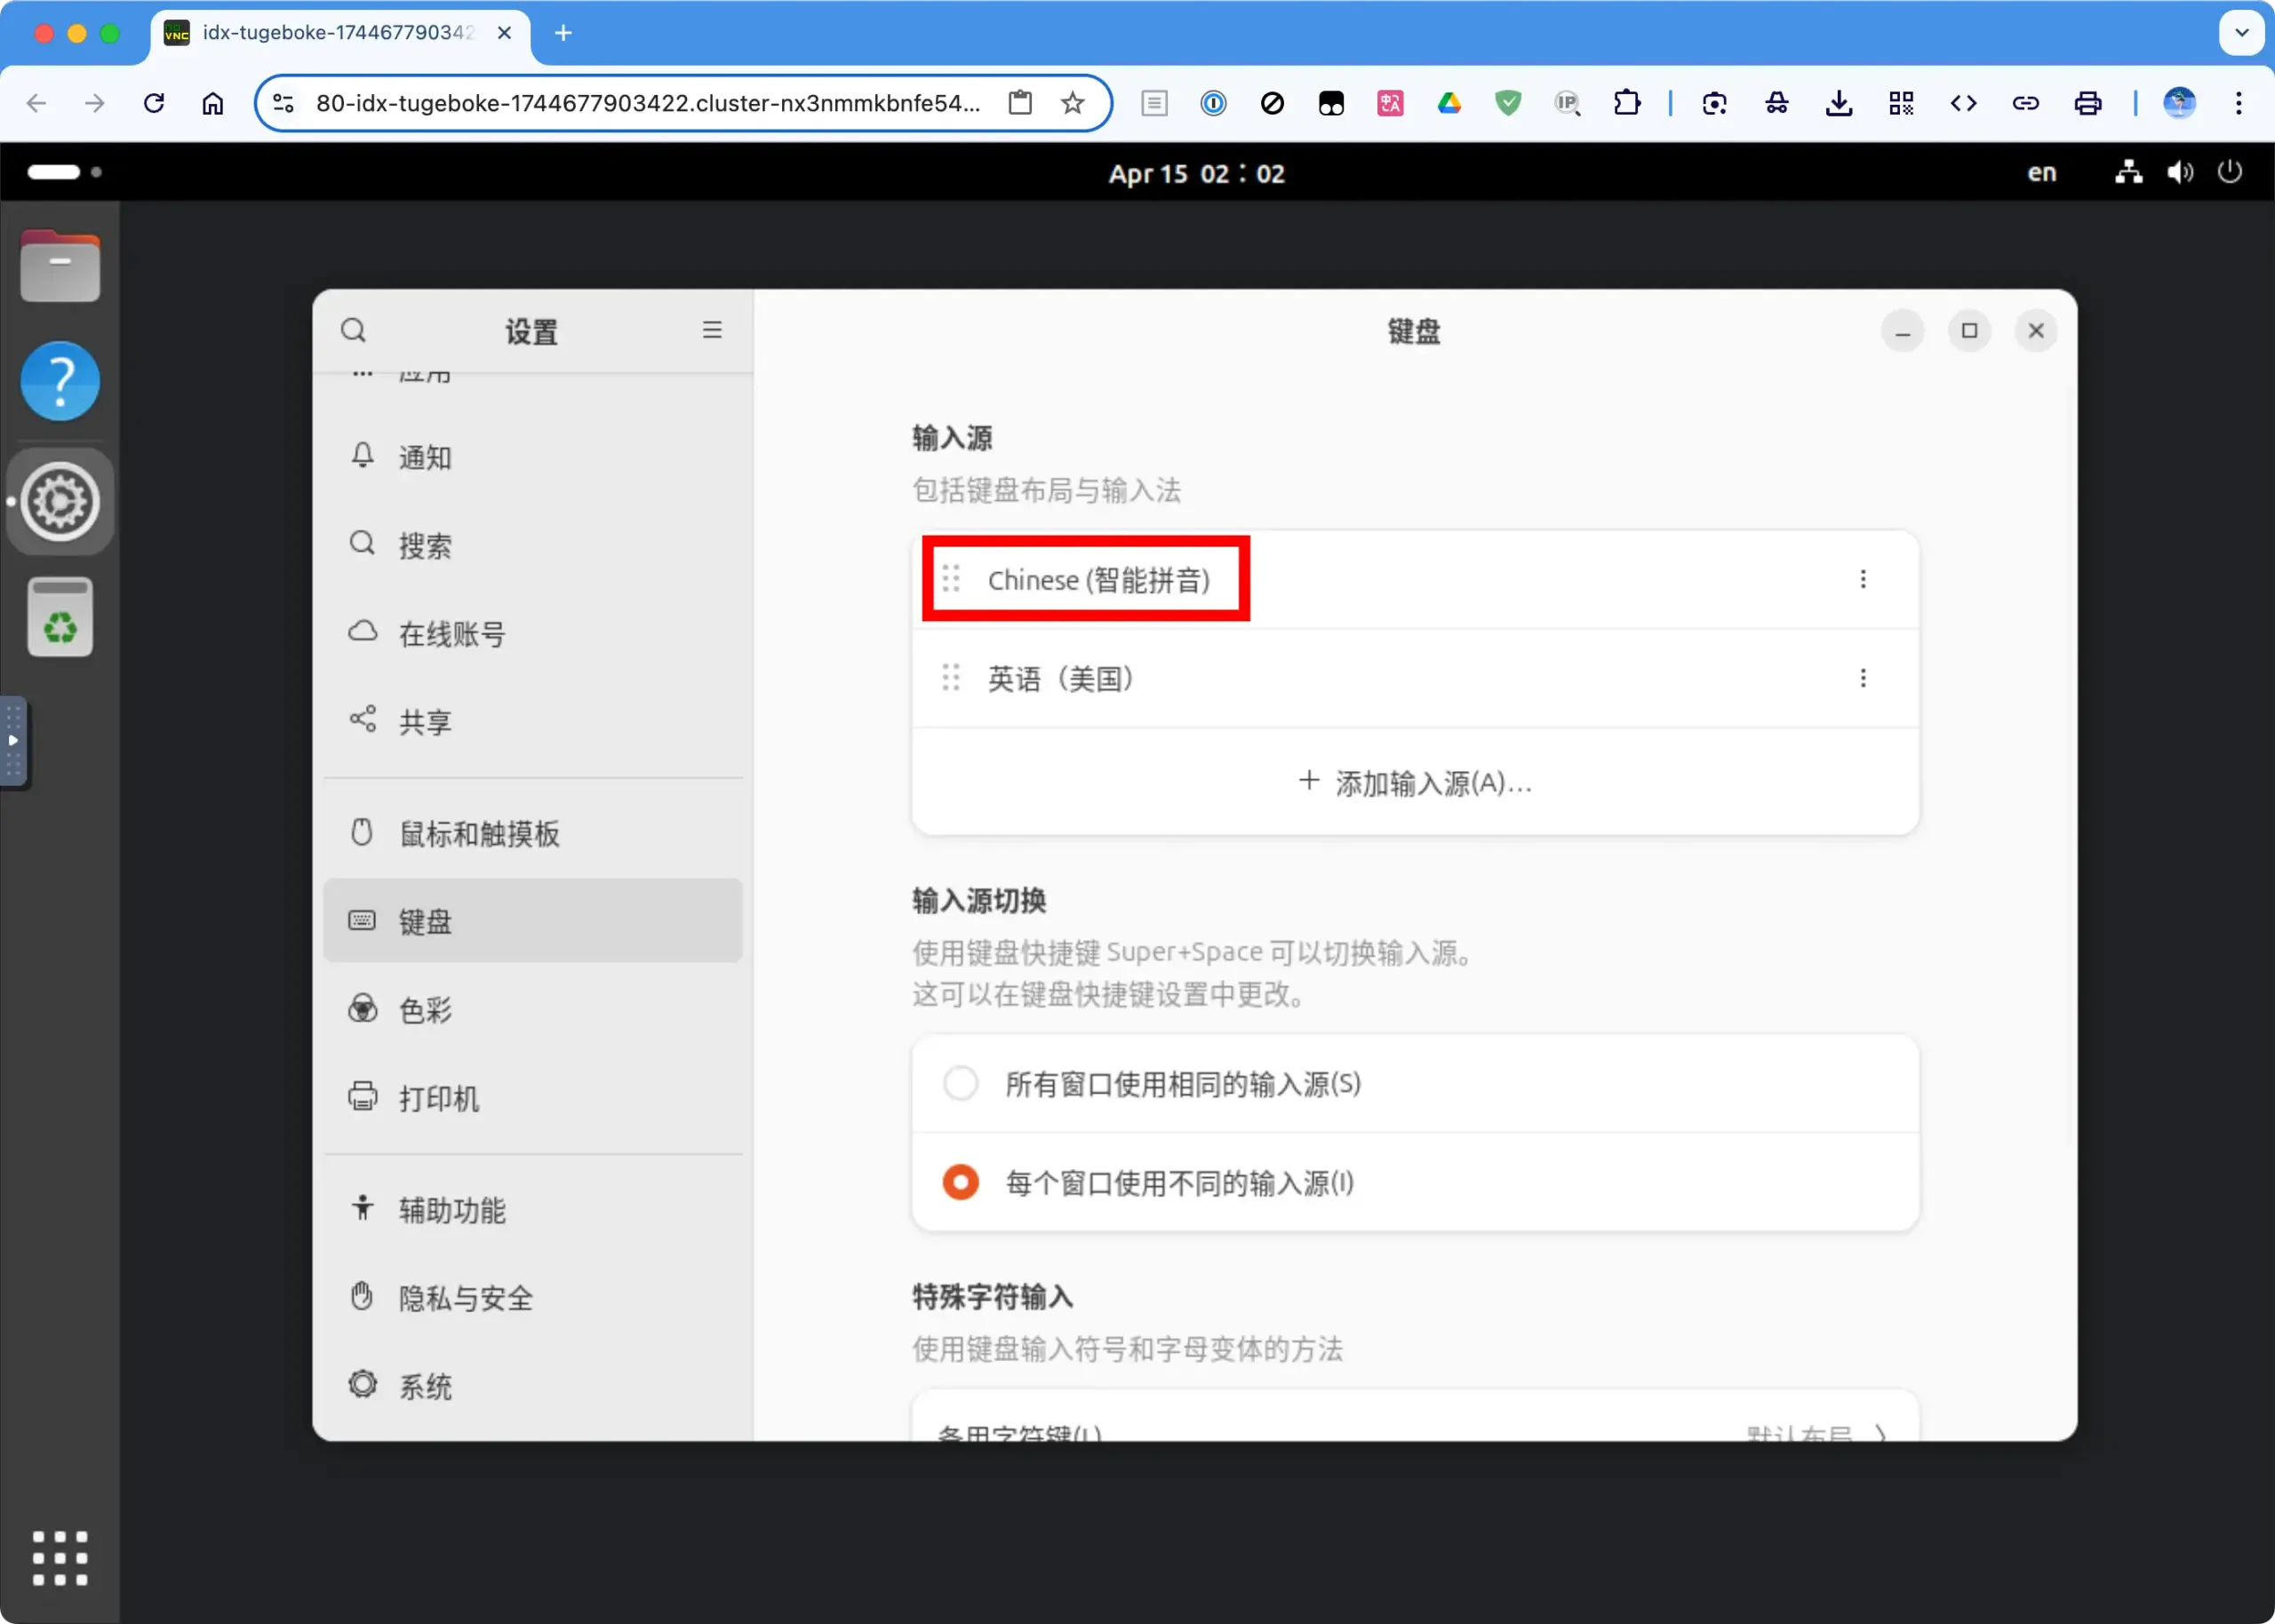Show applications grid in the dock
Screen dimensions: 2275x1624
click(x=60, y=1558)
